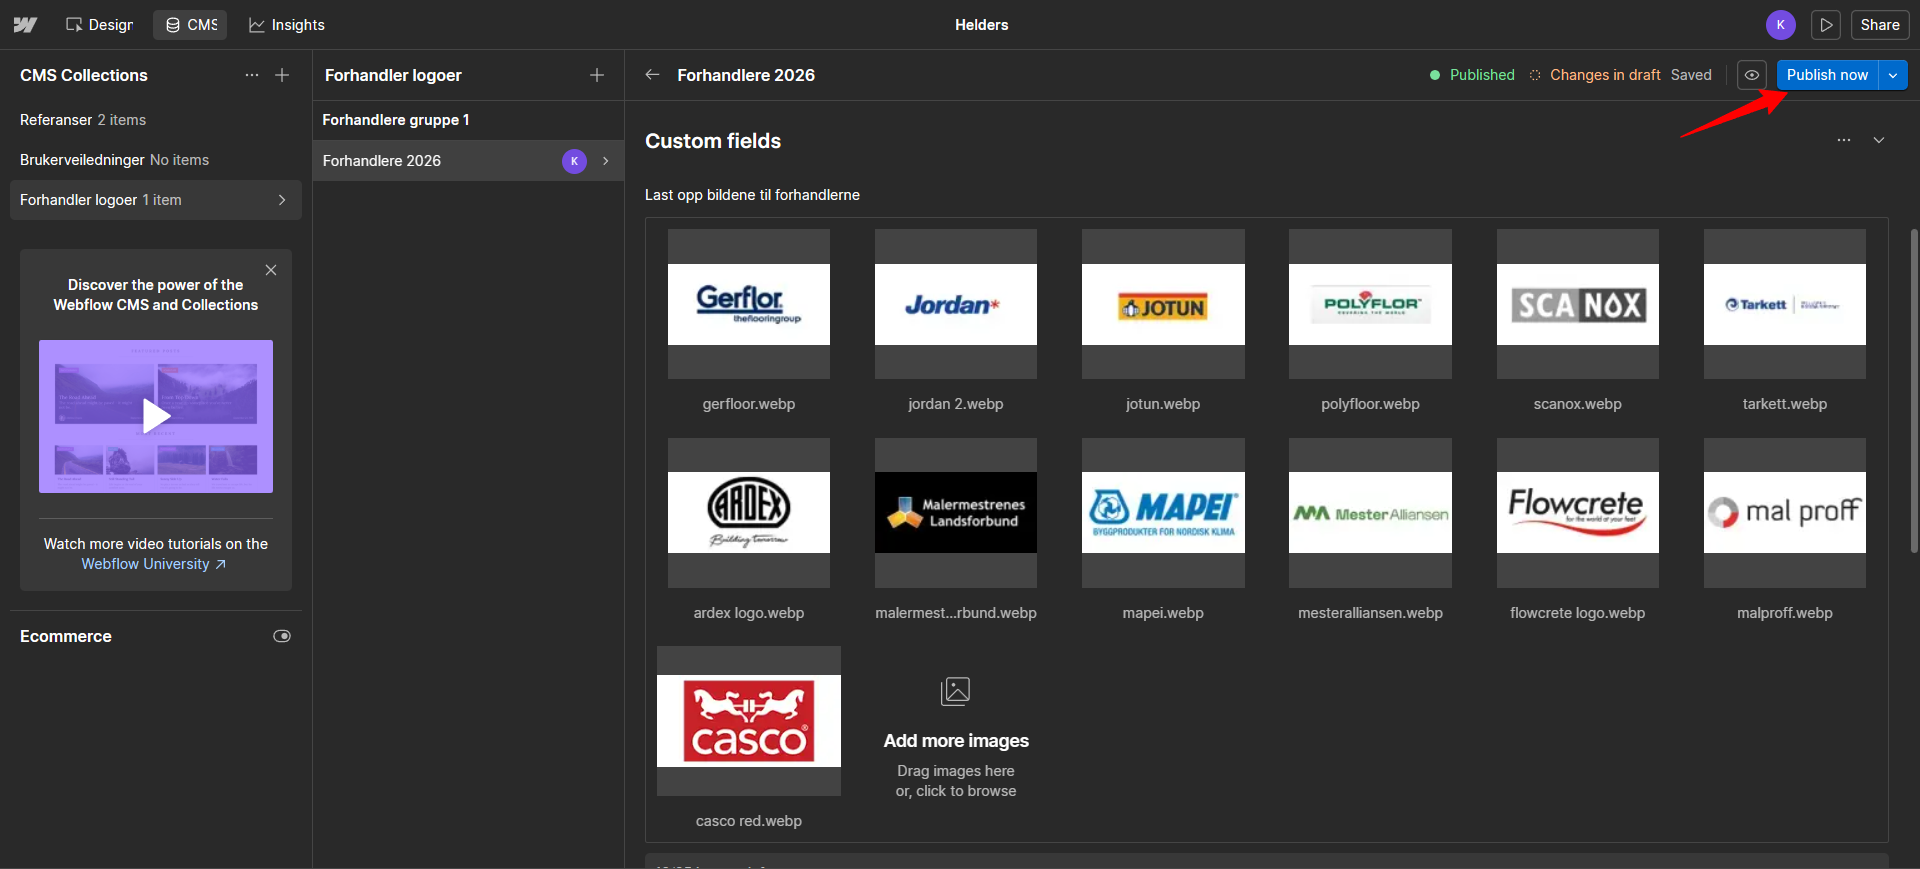Click the mapei.webp file name

1163,613
